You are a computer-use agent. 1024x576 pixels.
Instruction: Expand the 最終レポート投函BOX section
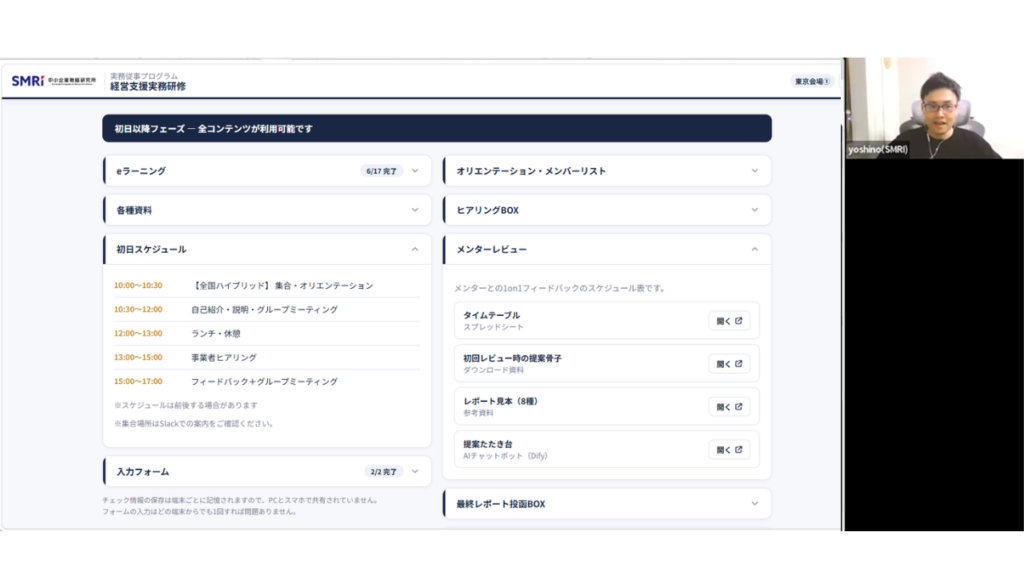[755, 504]
